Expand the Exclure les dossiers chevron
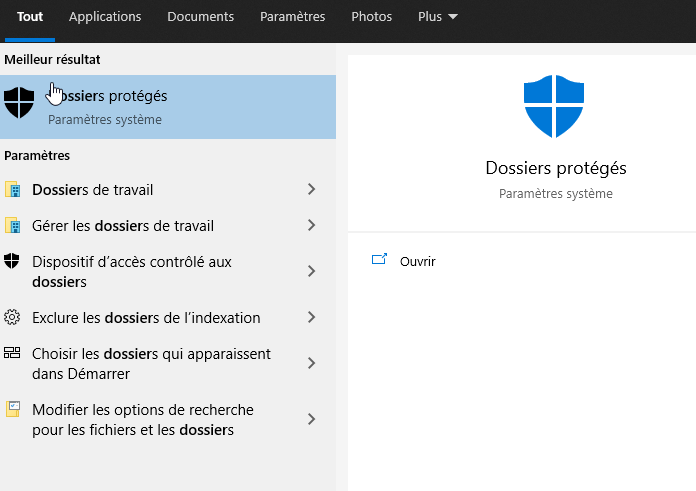Viewport: 696px width, 491px height. pyautogui.click(x=311, y=317)
